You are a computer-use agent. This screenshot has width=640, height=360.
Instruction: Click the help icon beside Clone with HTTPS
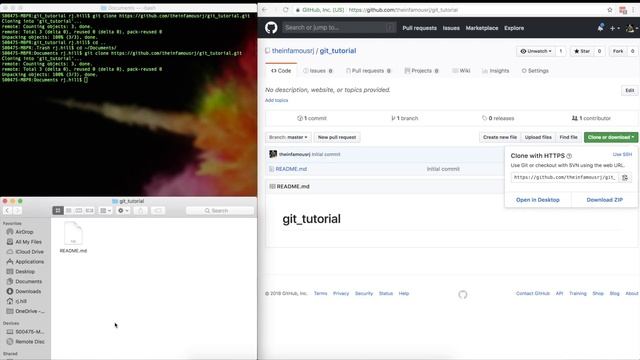point(569,156)
